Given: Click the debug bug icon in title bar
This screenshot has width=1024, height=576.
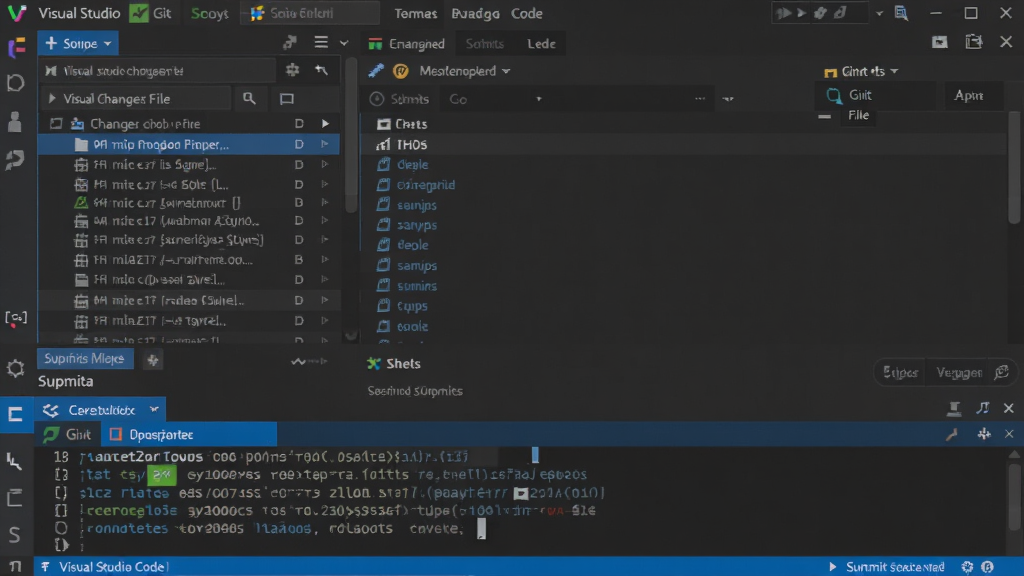Looking at the screenshot, I should [821, 13].
